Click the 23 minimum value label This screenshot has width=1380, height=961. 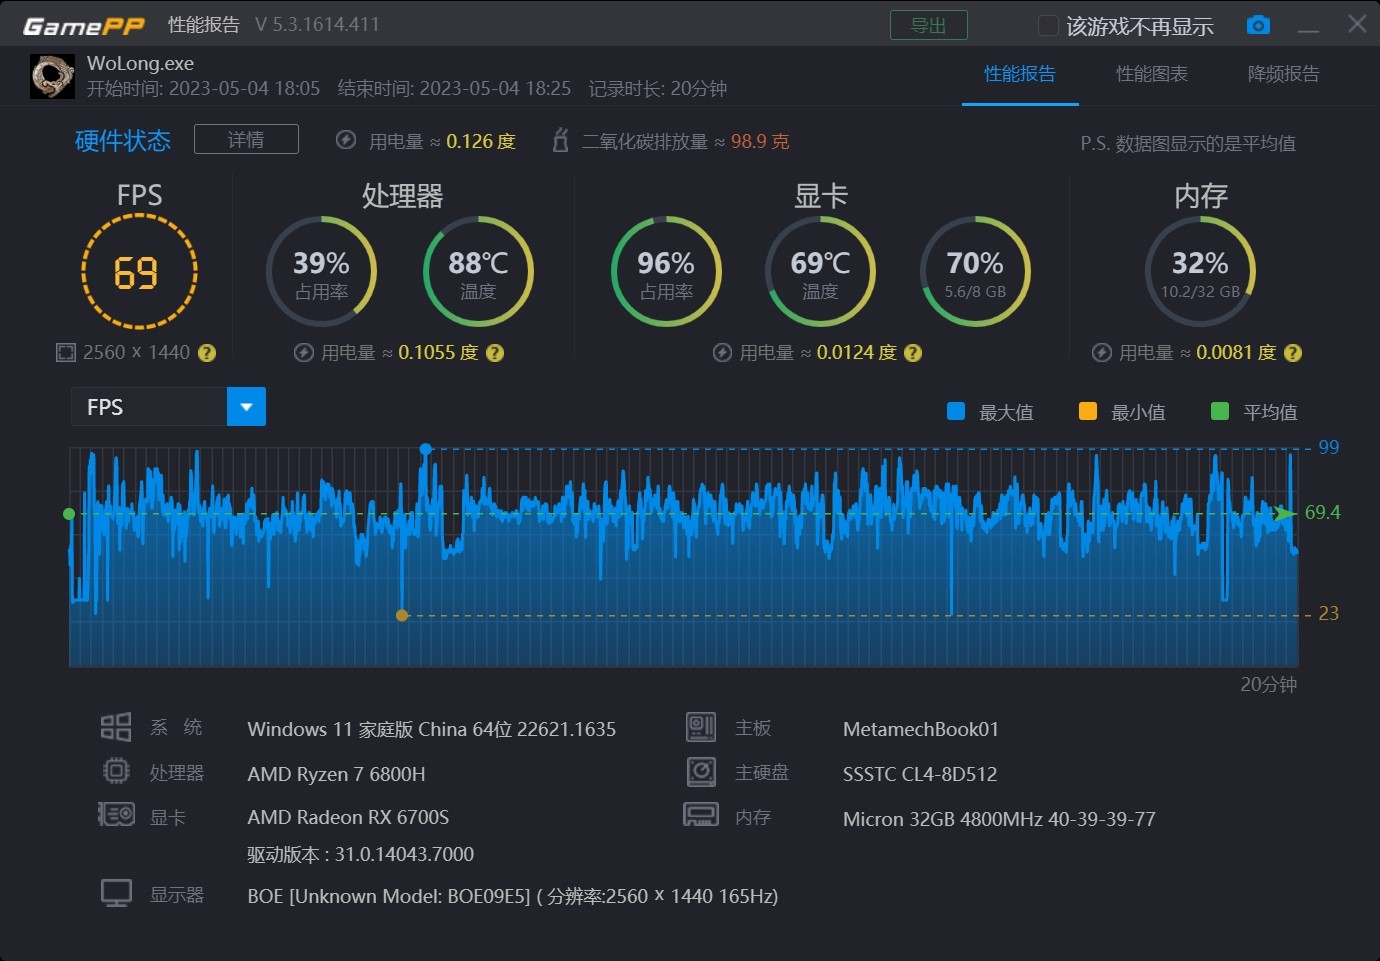[x=1328, y=613]
